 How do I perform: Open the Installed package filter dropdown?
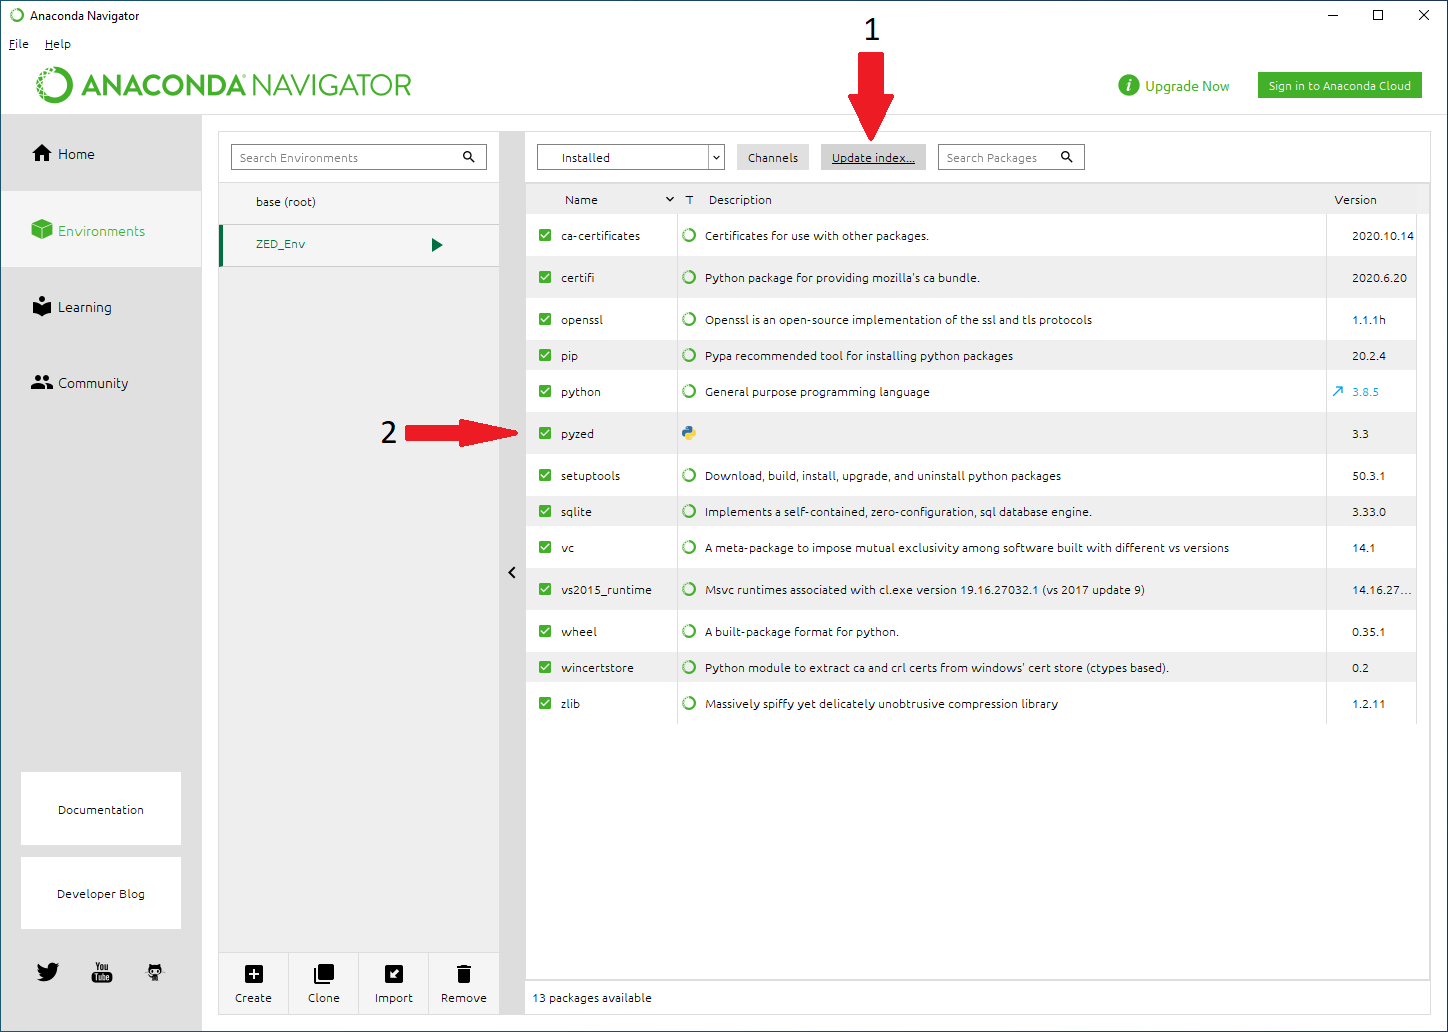(630, 157)
